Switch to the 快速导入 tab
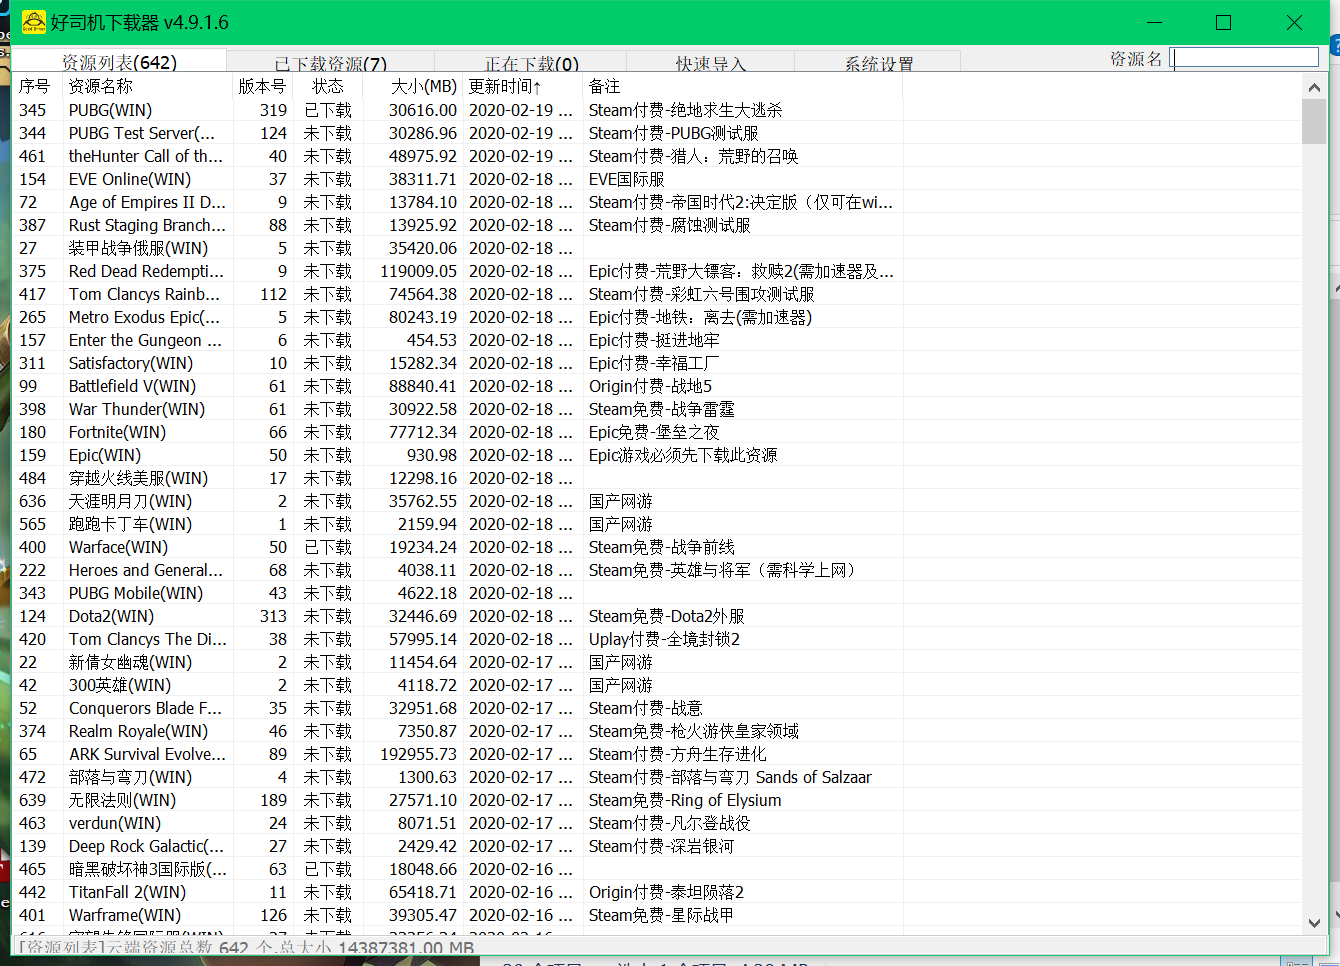Viewport: 1340px width, 966px height. point(711,63)
